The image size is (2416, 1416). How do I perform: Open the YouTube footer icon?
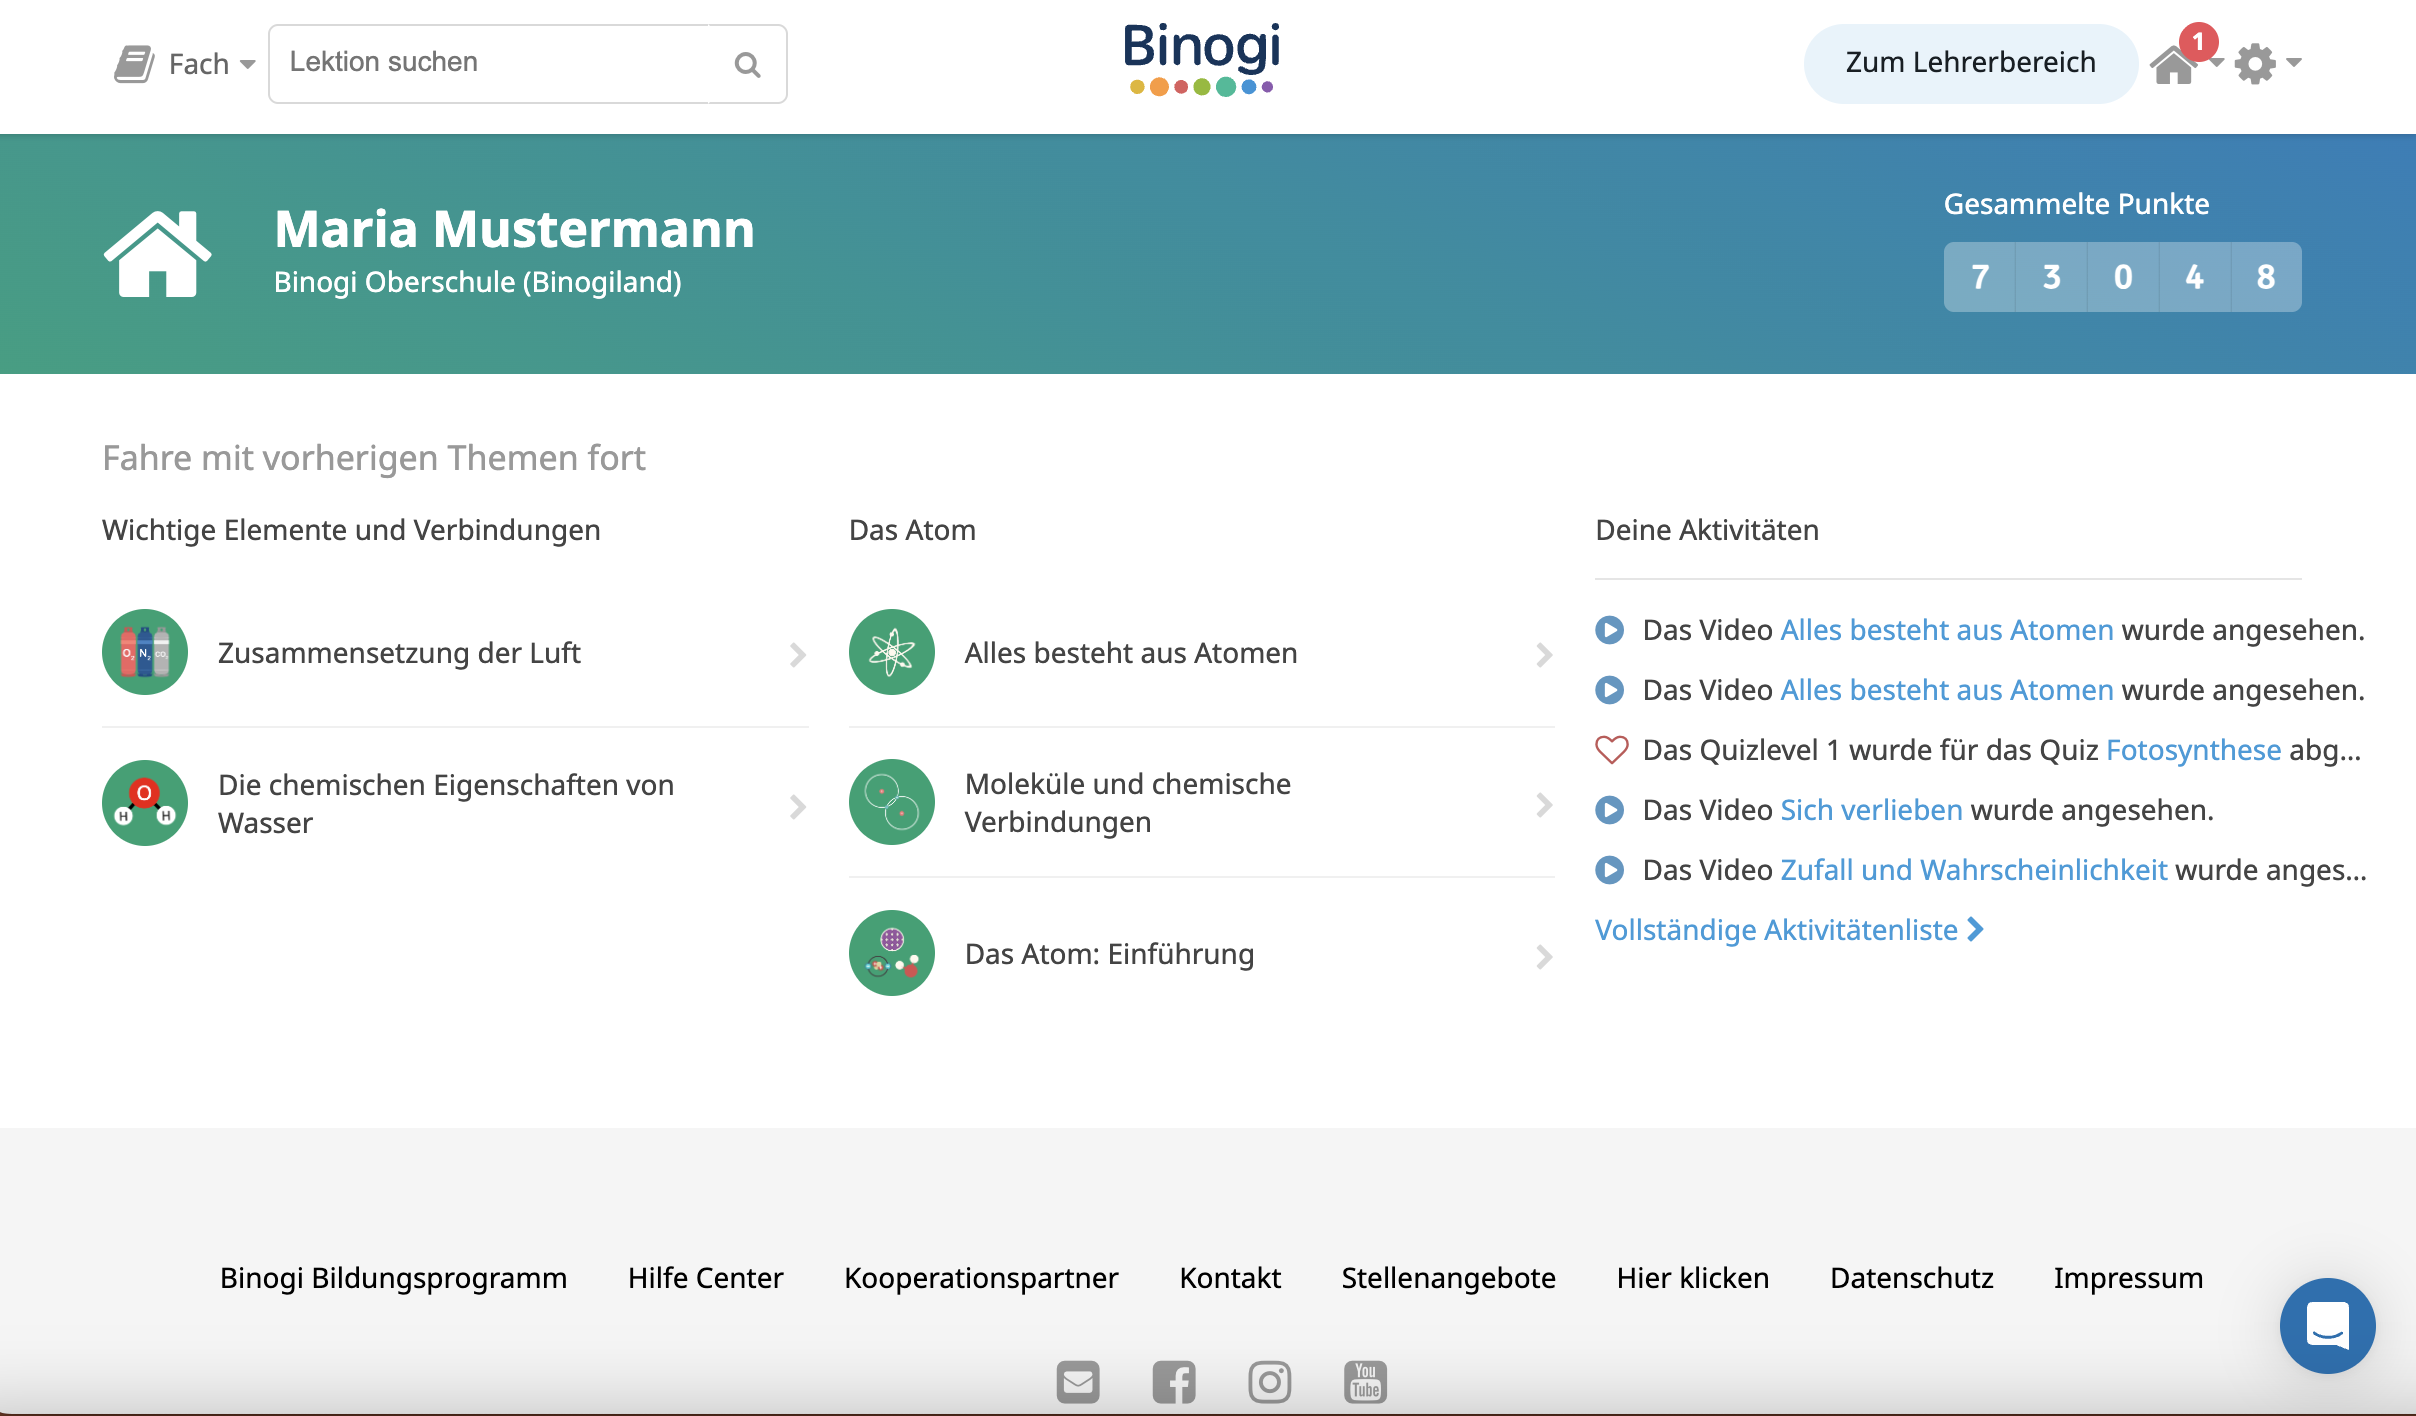click(x=1366, y=1382)
